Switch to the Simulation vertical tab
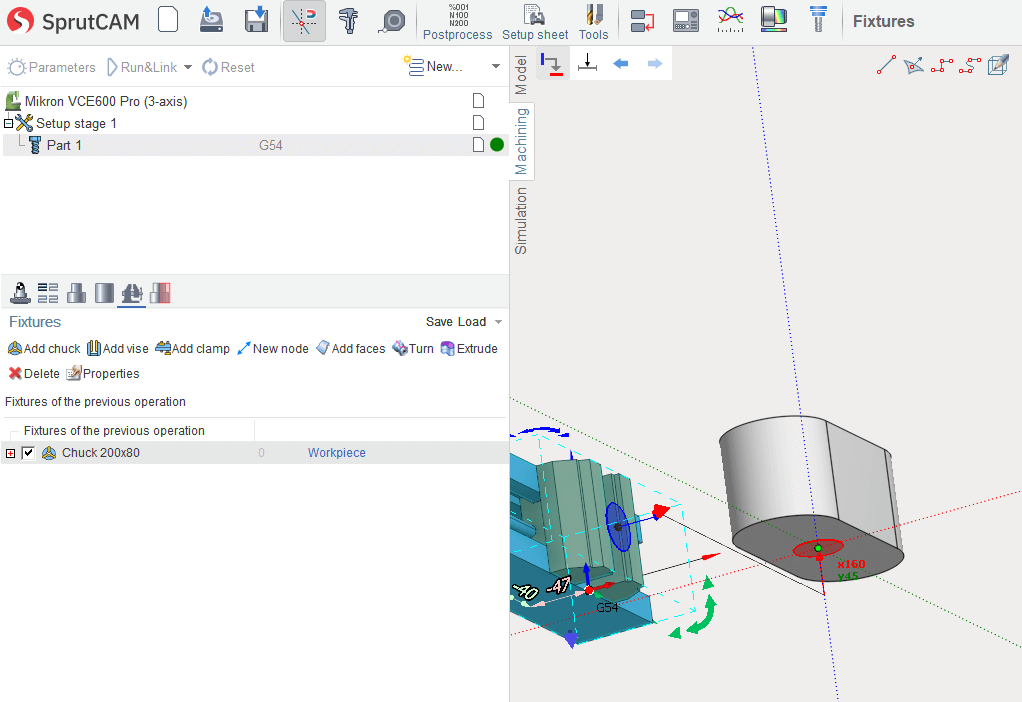This screenshot has height=702, width=1022. pyautogui.click(x=521, y=221)
